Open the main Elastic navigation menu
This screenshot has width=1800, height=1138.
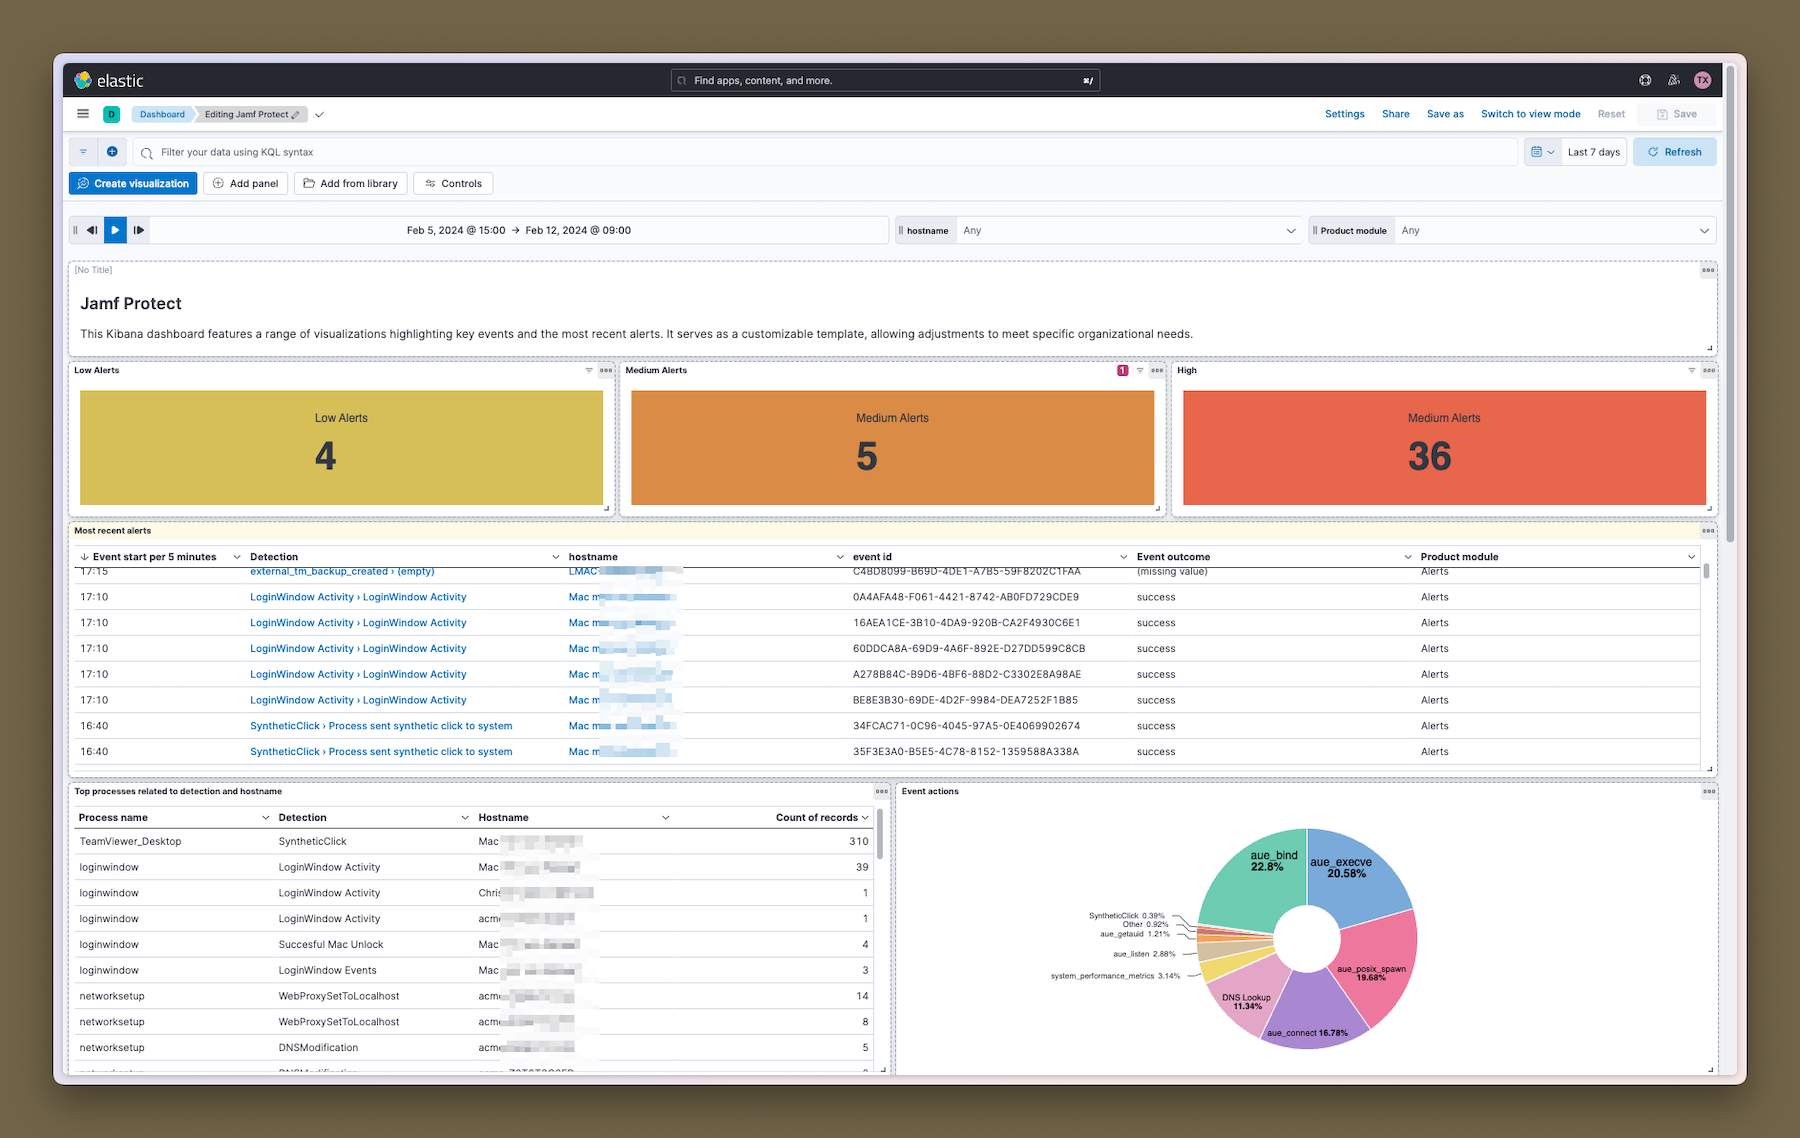pyautogui.click(x=83, y=113)
